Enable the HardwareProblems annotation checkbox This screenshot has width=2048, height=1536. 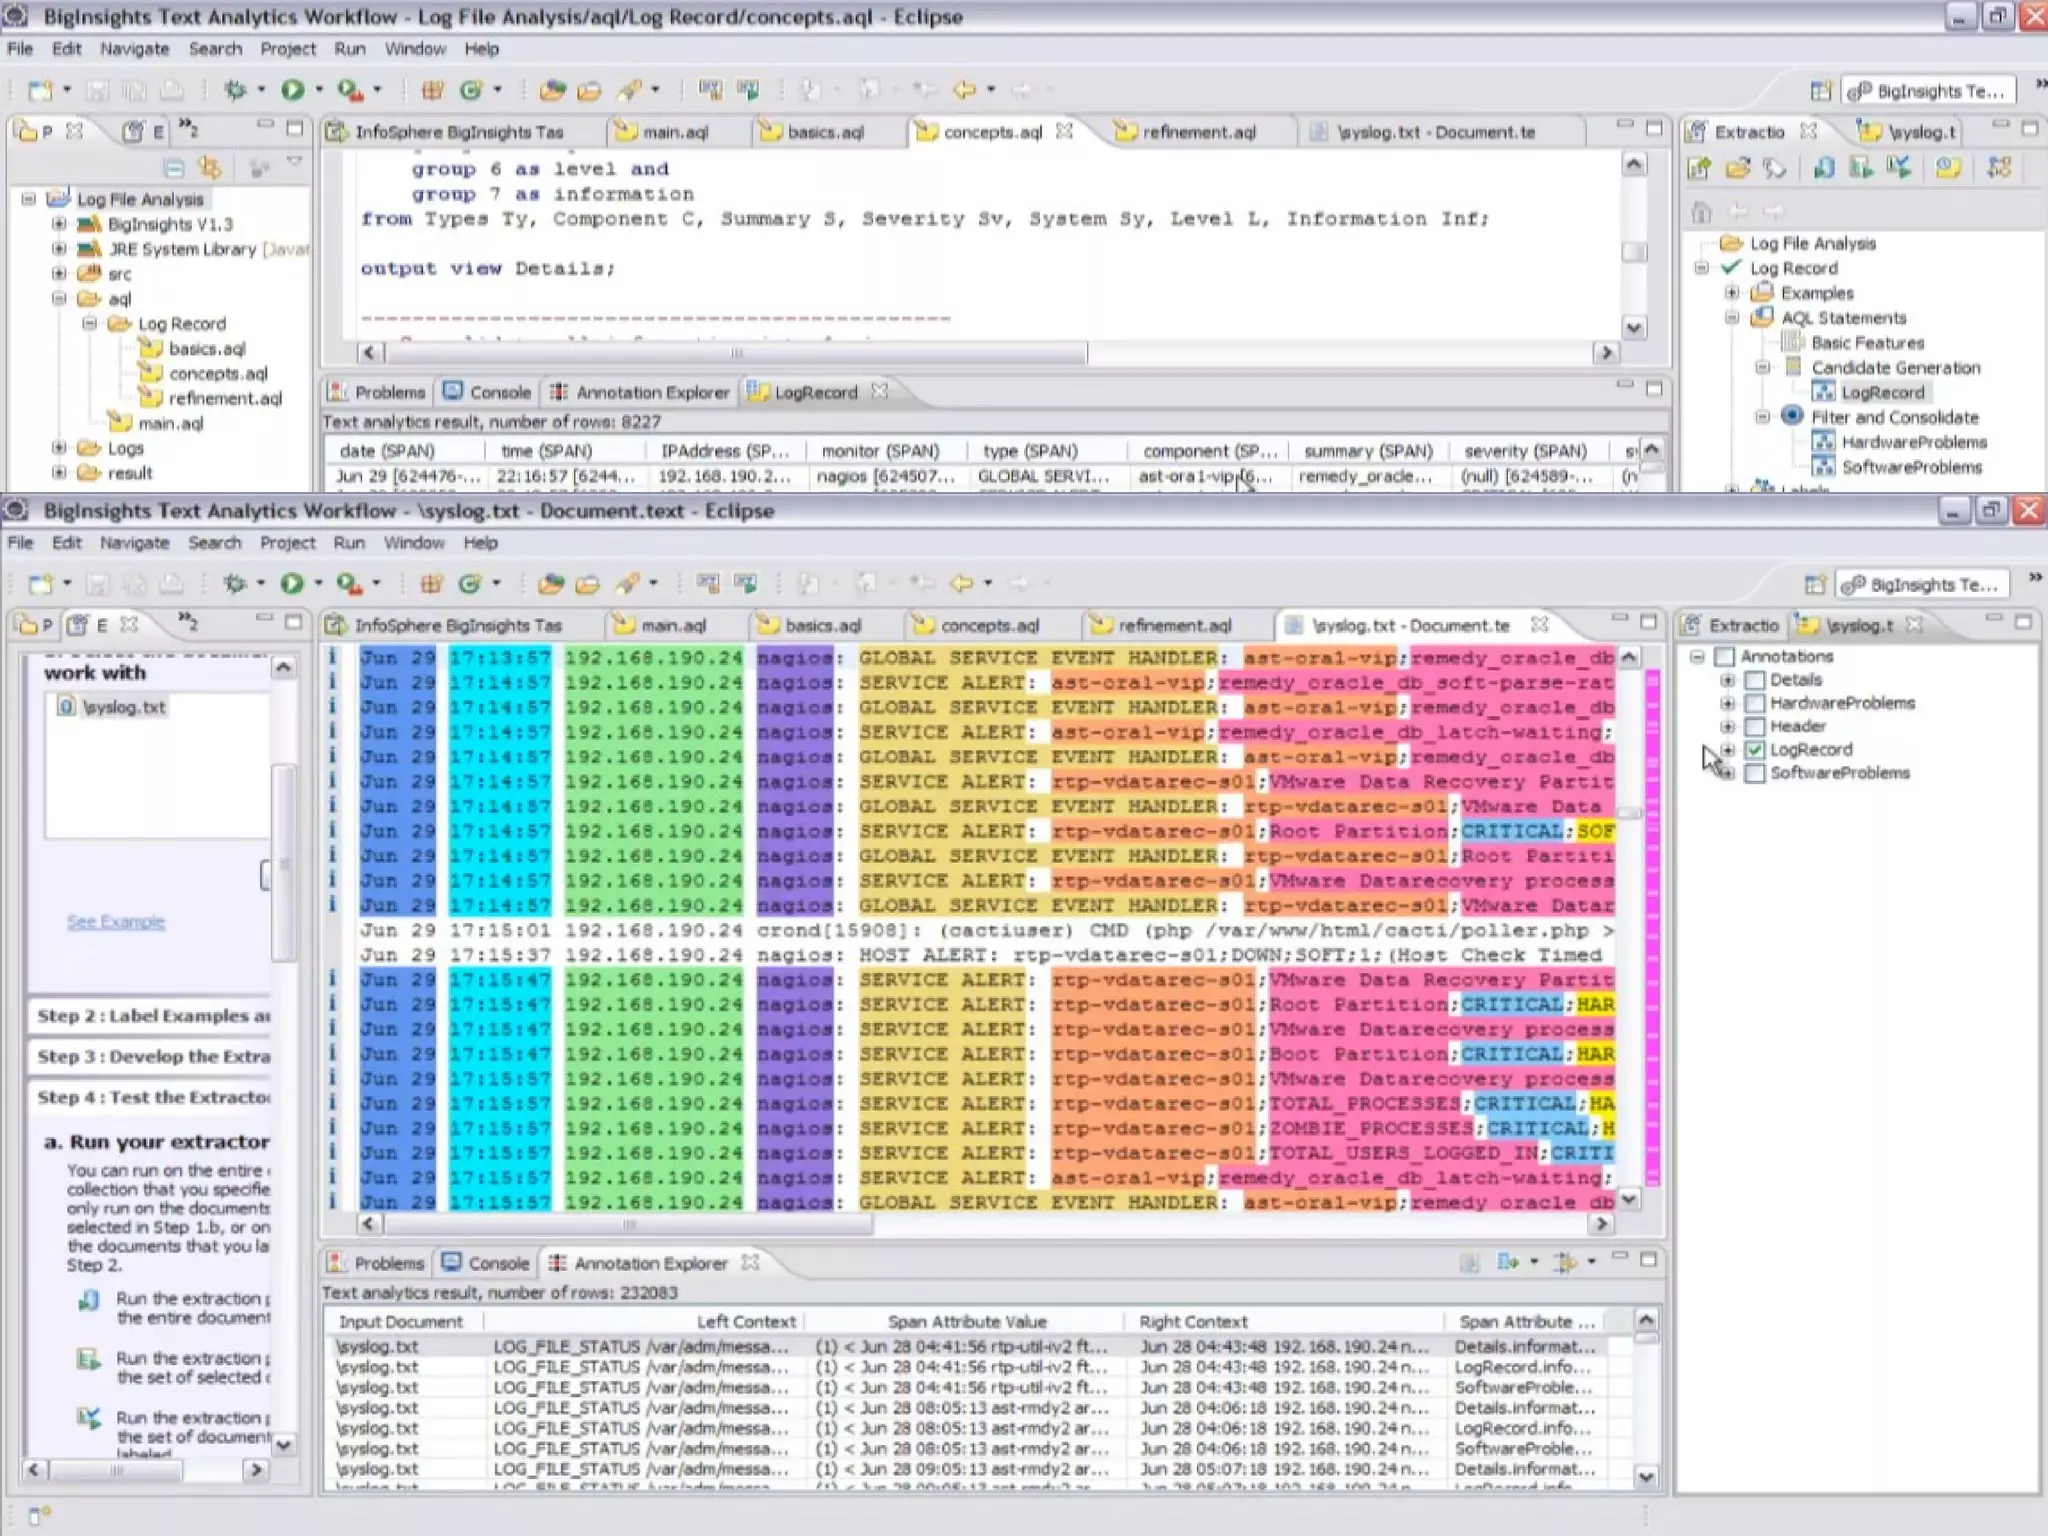(x=1754, y=703)
